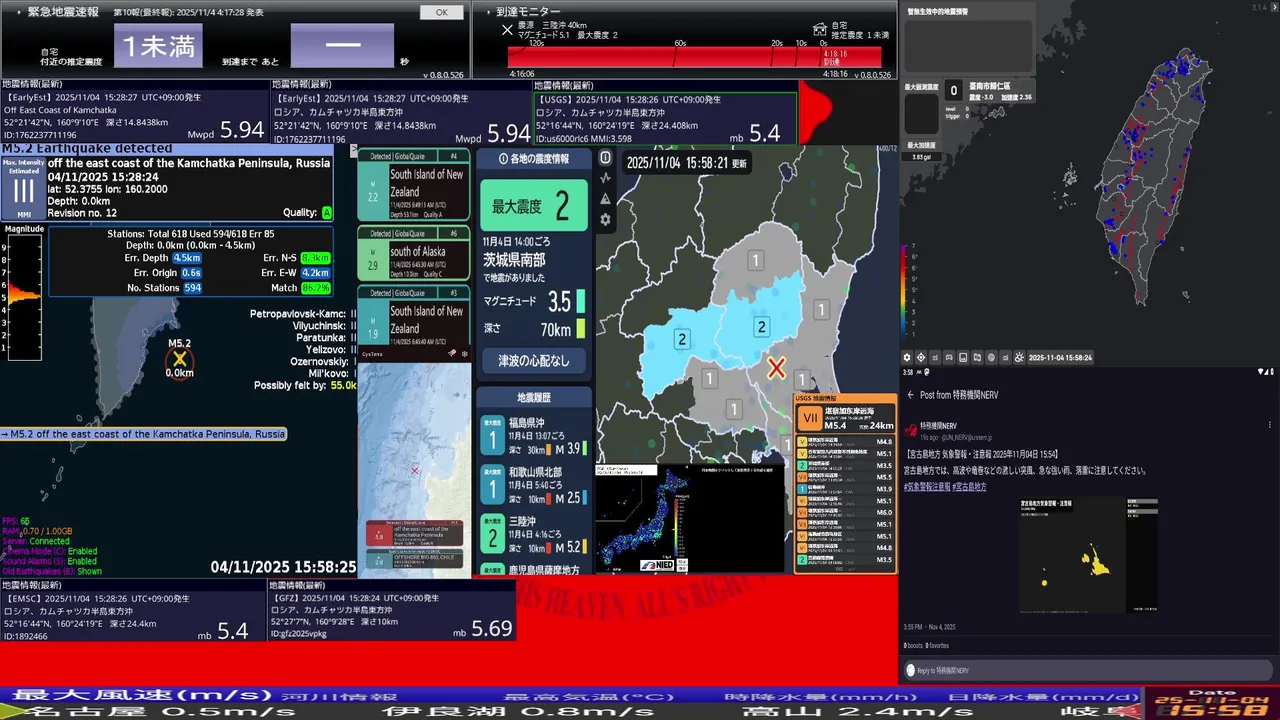The height and width of the screenshot is (720, 1280).
Task: Open 福島県沖 M3.9 history entry
Action: point(534,435)
